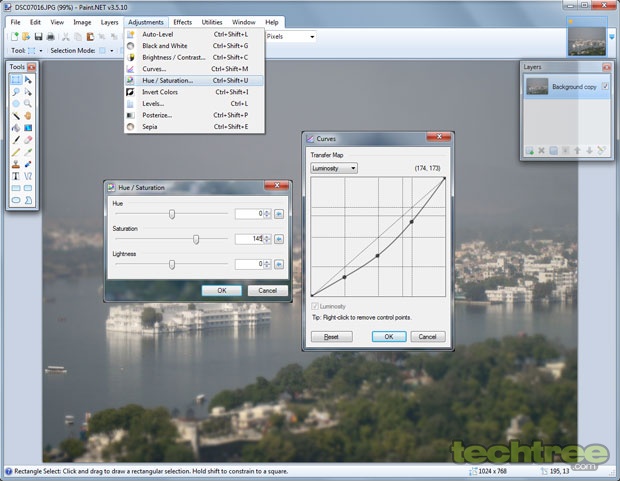The height and width of the screenshot is (481, 620).
Task: Select the Line/Curve tool
Action: (28, 176)
